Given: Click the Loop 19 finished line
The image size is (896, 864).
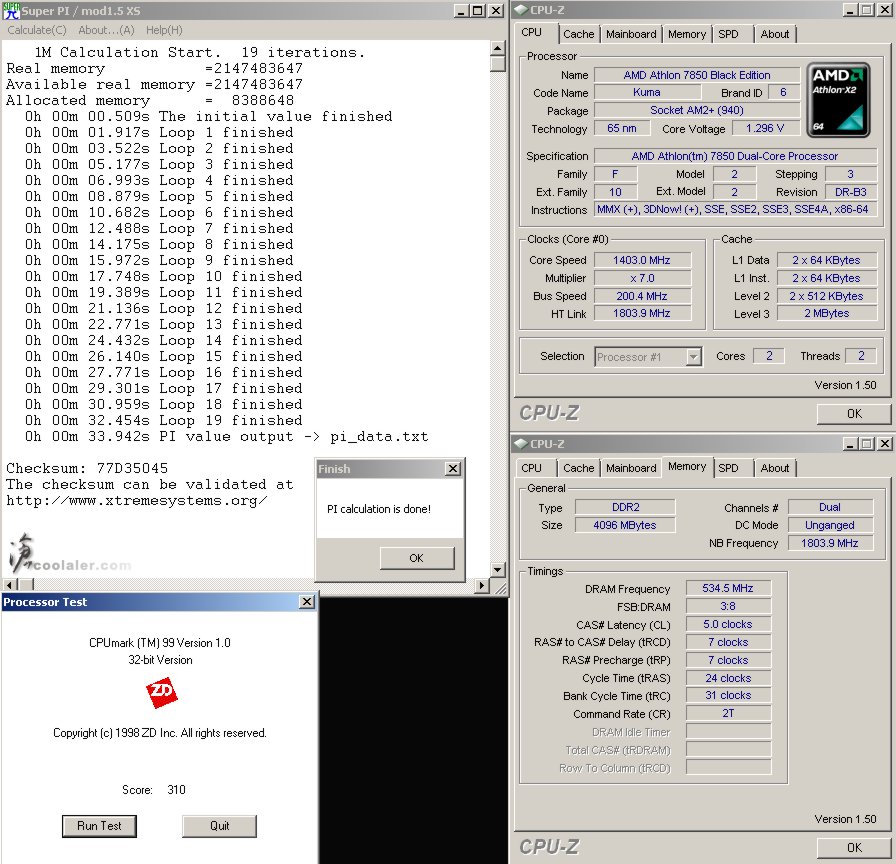Looking at the screenshot, I should click(163, 421).
